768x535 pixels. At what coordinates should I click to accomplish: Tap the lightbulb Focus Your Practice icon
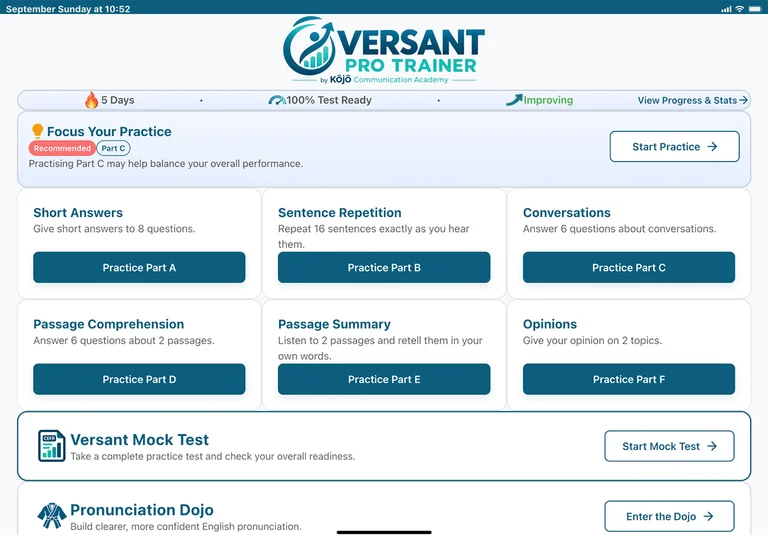tap(38, 131)
